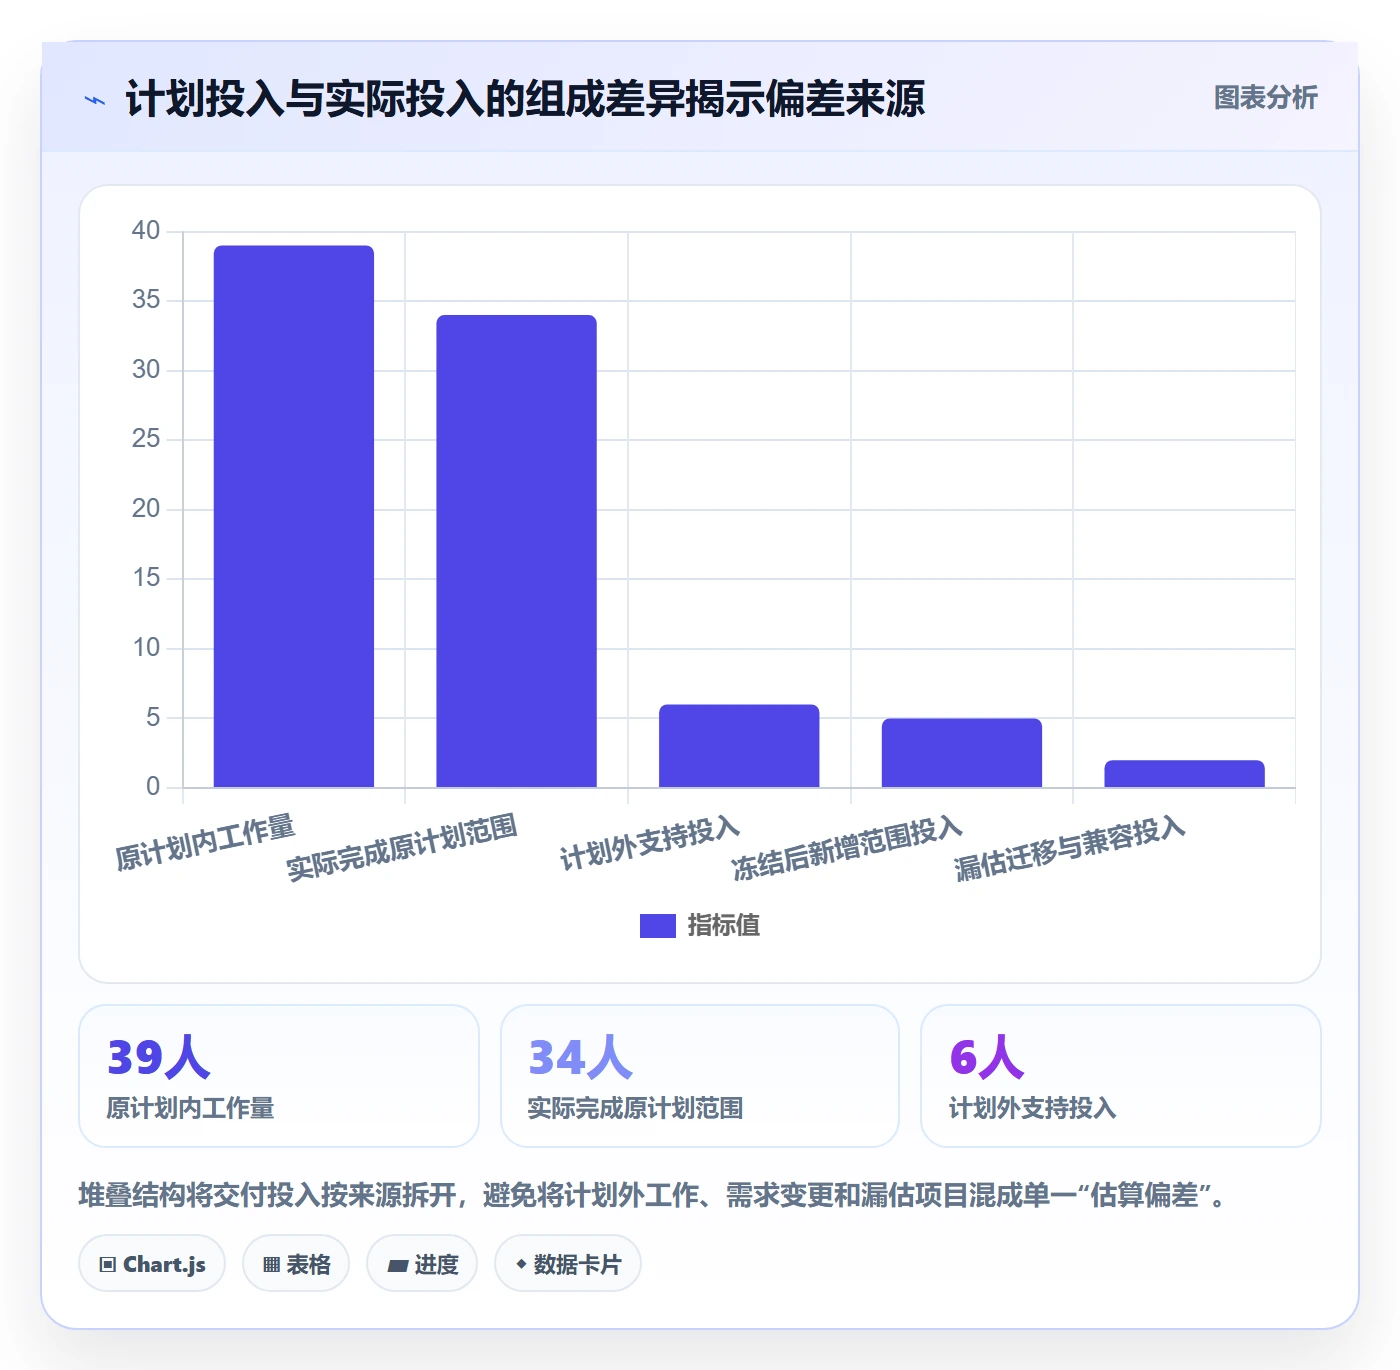The width and height of the screenshot is (1400, 1370).
Task: Click the 原计划内工作量 bar in chart
Action: pos(294,516)
